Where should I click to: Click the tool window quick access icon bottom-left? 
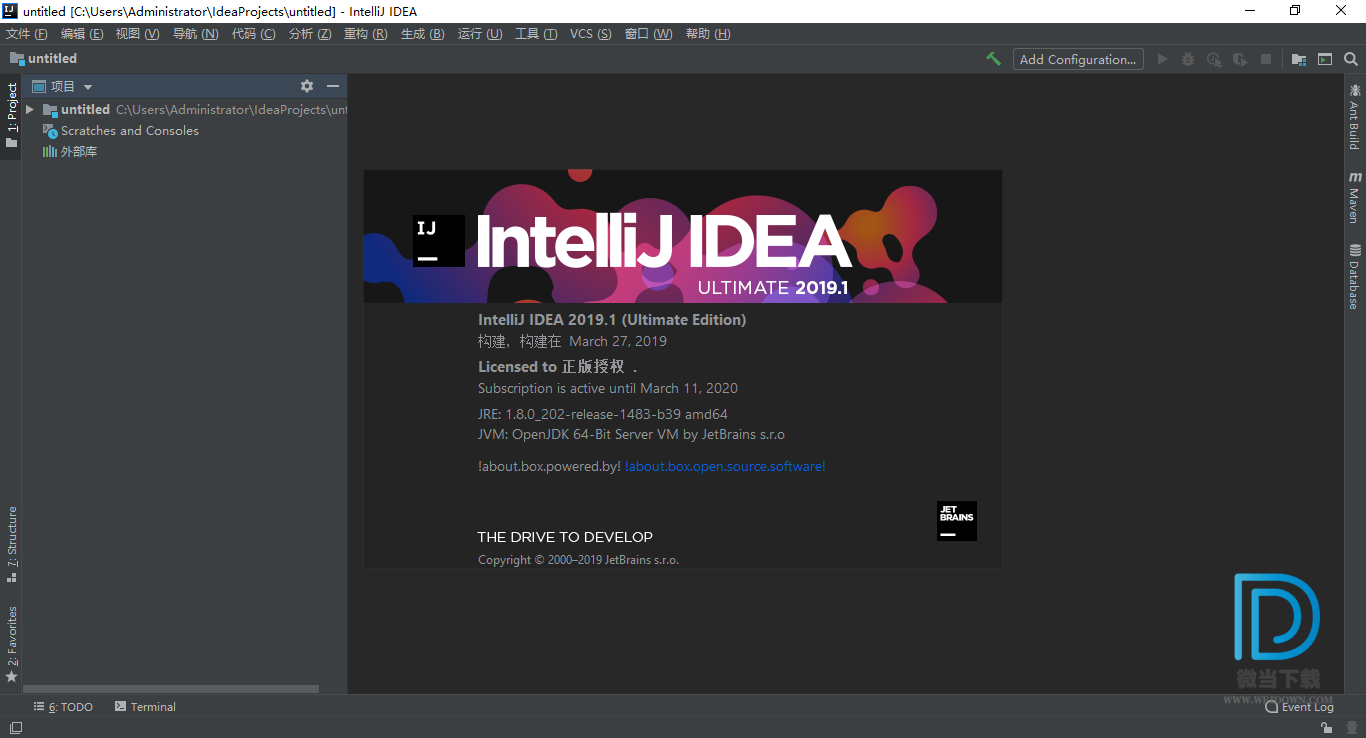(x=16, y=728)
